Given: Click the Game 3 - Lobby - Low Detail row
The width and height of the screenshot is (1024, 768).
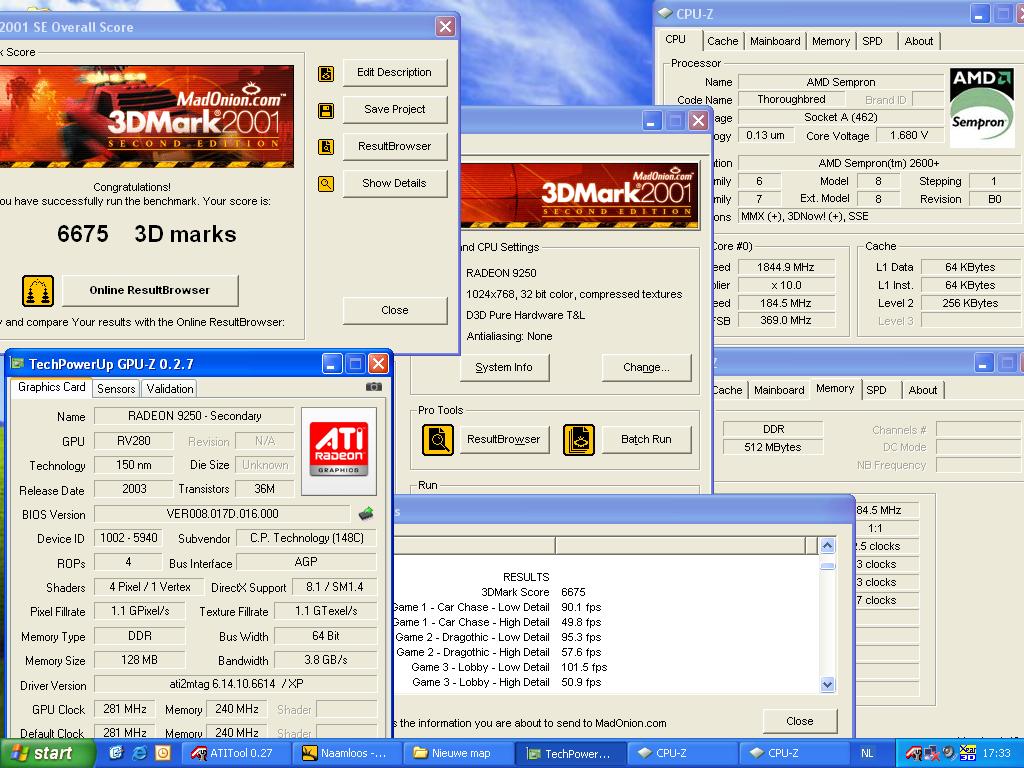Looking at the screenshot, I should 509,667.
